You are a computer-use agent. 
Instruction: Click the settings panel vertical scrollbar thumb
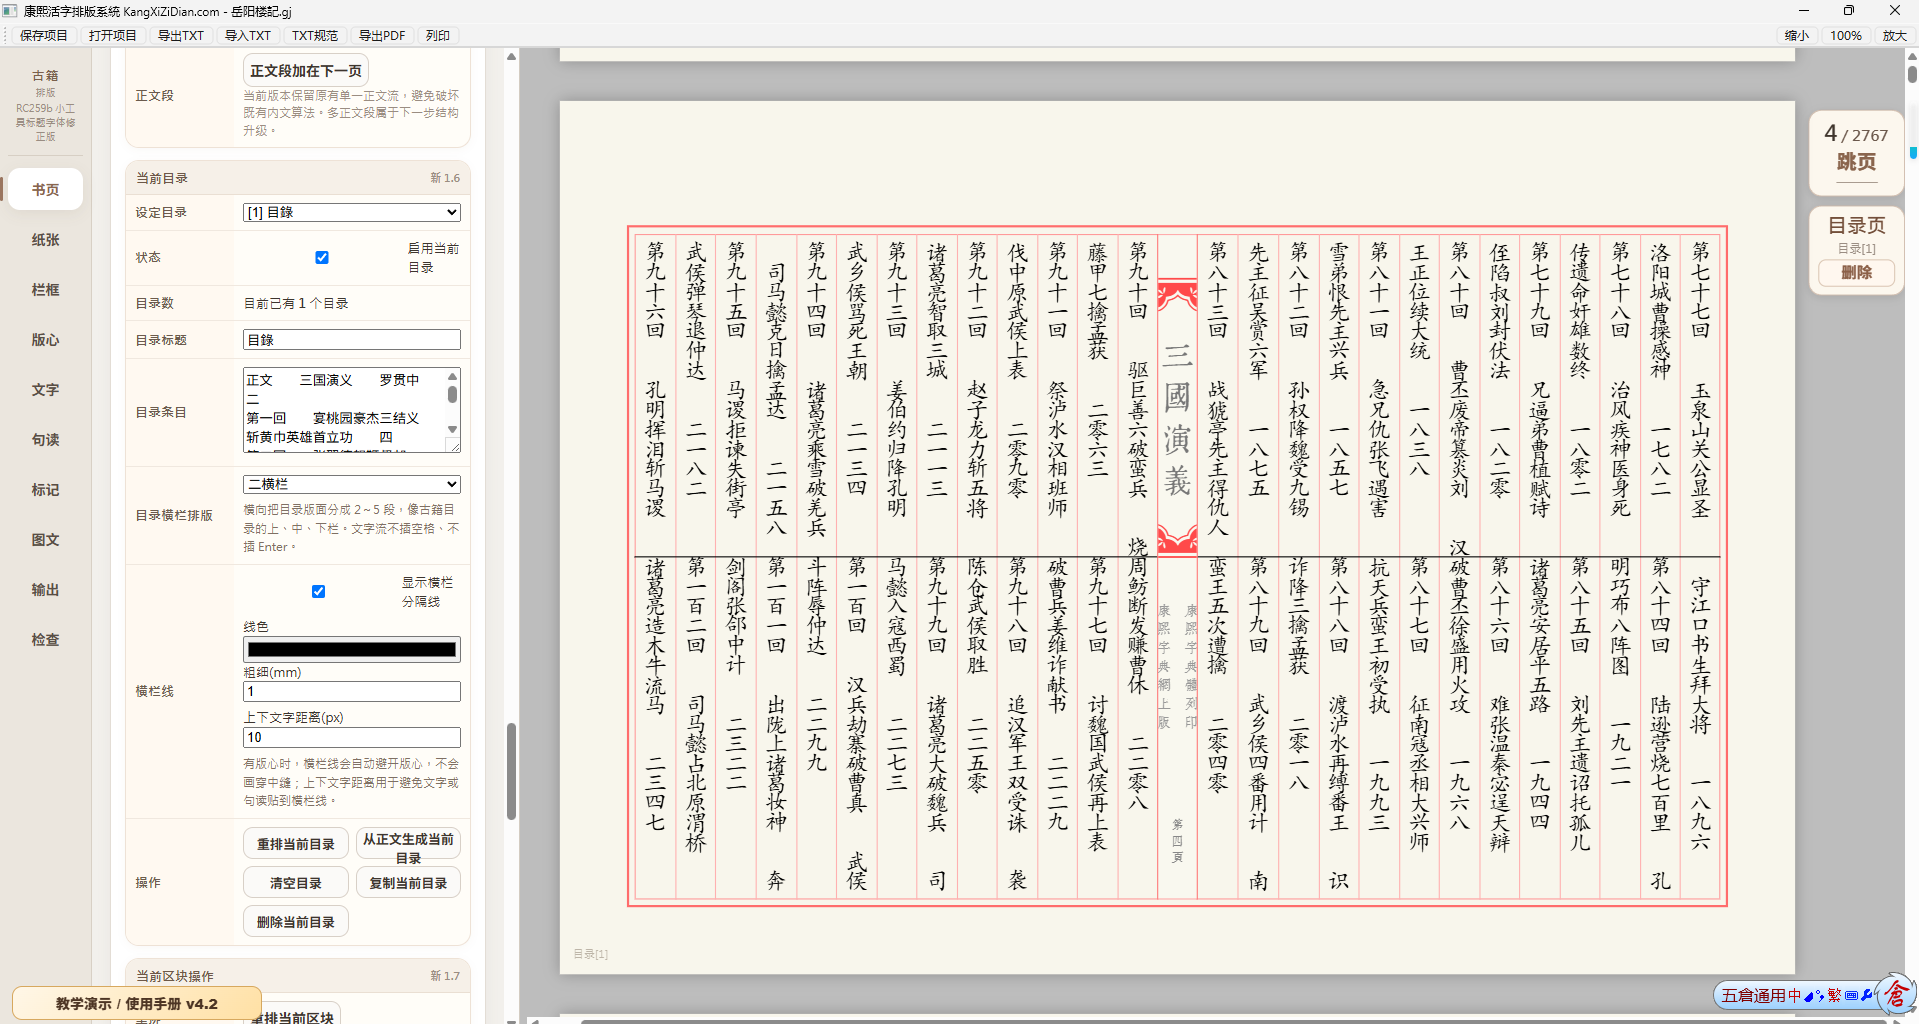tap(511, 771)
